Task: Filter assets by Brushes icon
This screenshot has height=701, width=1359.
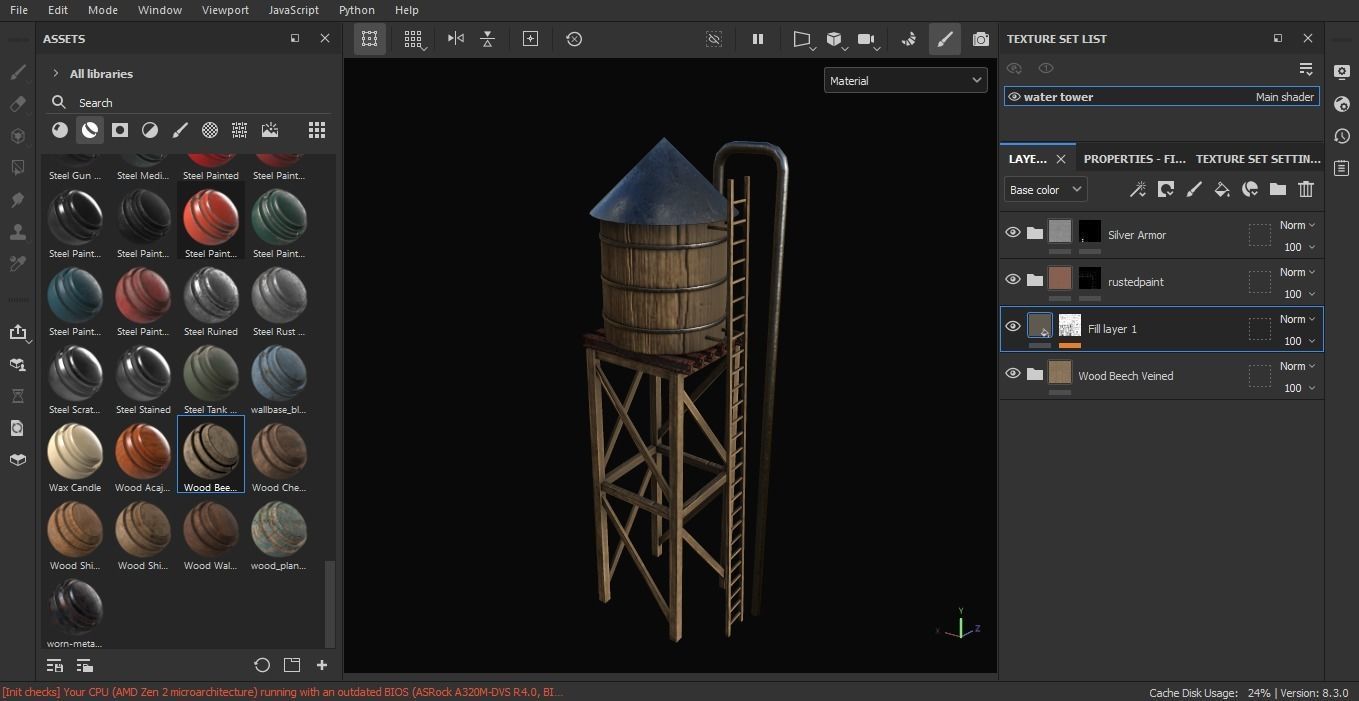Action: coord(180,130)
